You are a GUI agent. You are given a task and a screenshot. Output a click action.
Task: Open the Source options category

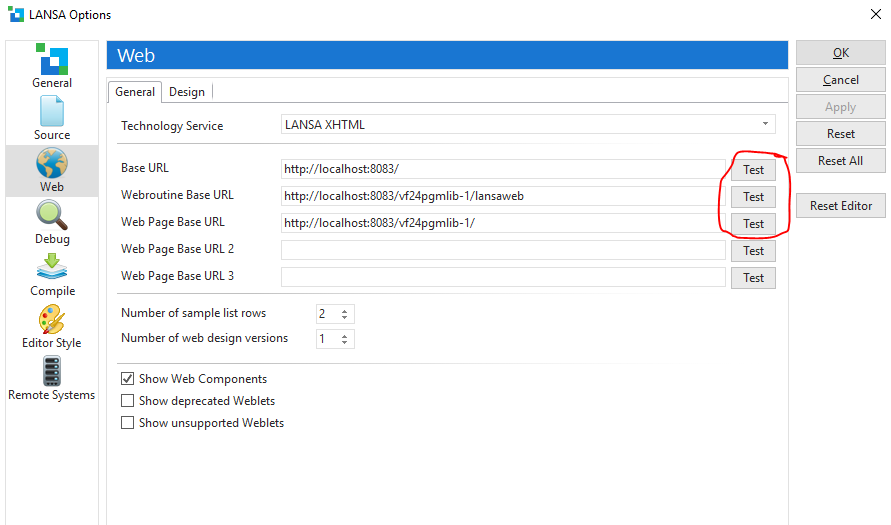[x=52, y=118]
